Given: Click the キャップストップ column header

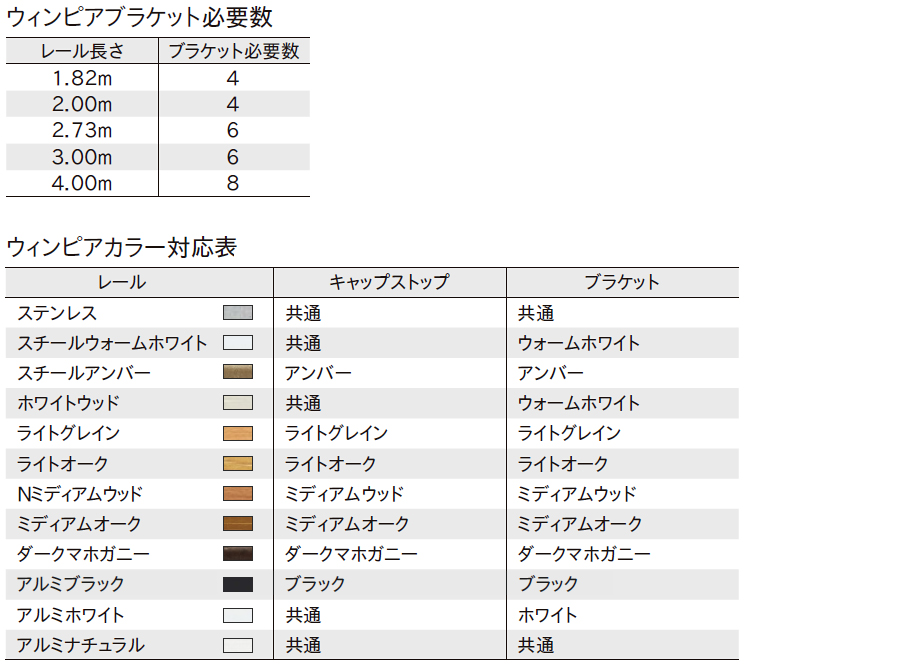Looking at the screenshot, I should 389,282.
